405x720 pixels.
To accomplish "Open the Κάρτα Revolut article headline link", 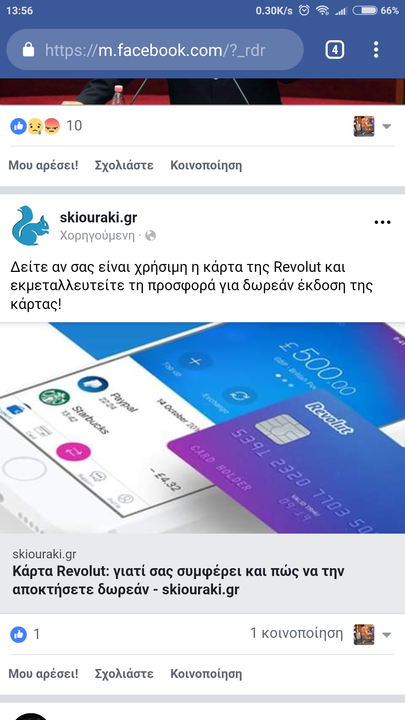I will [x=178, y=580].
